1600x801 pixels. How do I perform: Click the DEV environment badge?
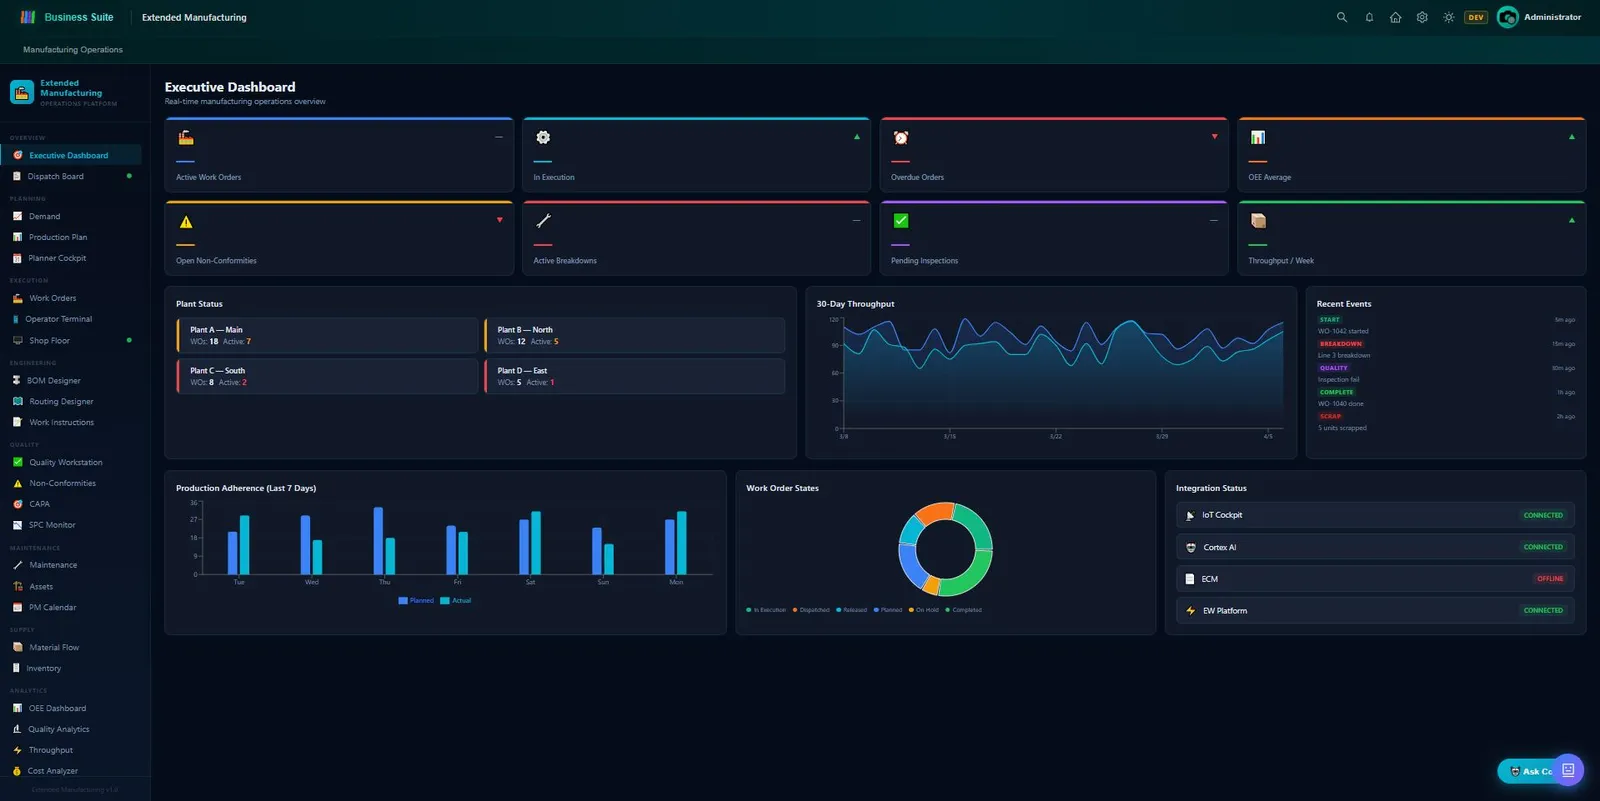coord(1476,17)
